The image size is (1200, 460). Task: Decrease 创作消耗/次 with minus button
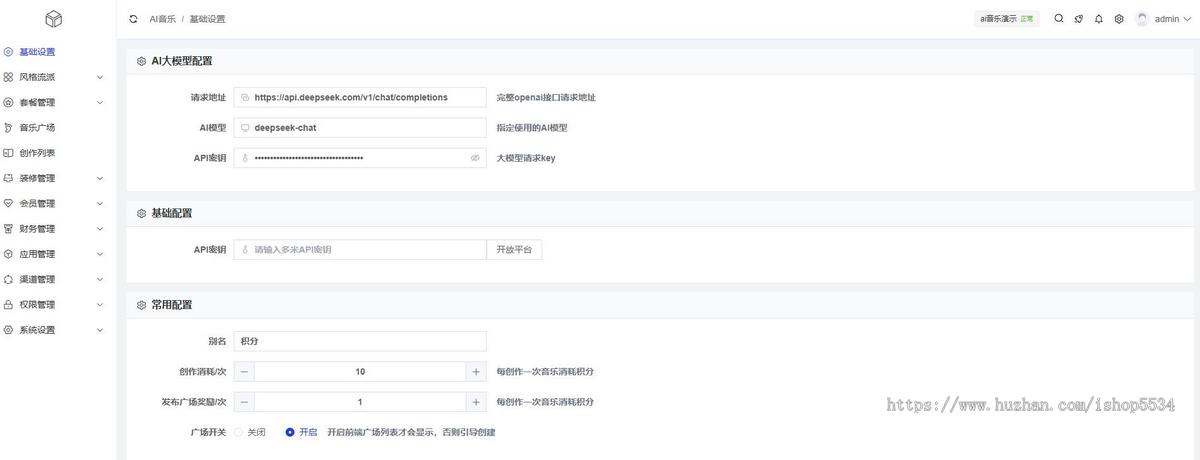[244, 371]
